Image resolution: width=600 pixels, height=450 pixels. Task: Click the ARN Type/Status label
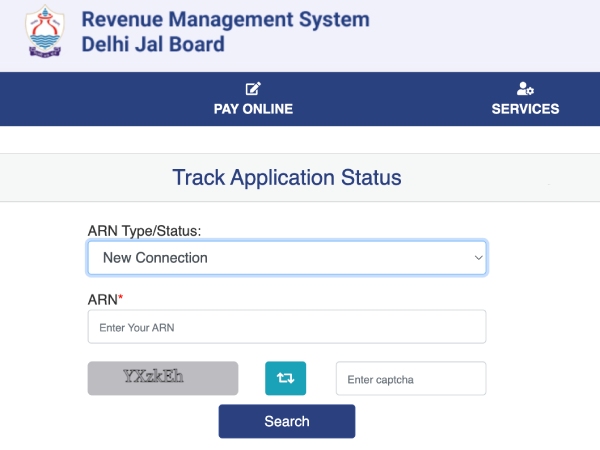click(x=144, y=231)
